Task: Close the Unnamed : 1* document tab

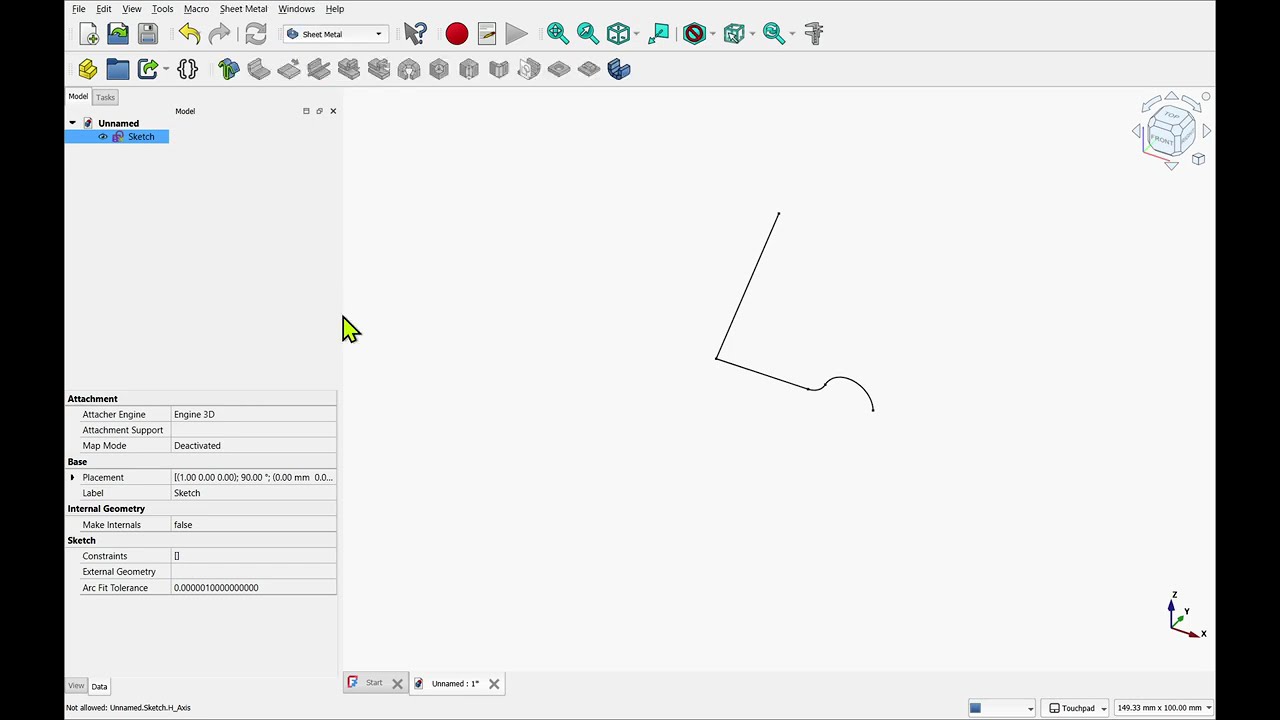Action: click(x=494, y=684)
